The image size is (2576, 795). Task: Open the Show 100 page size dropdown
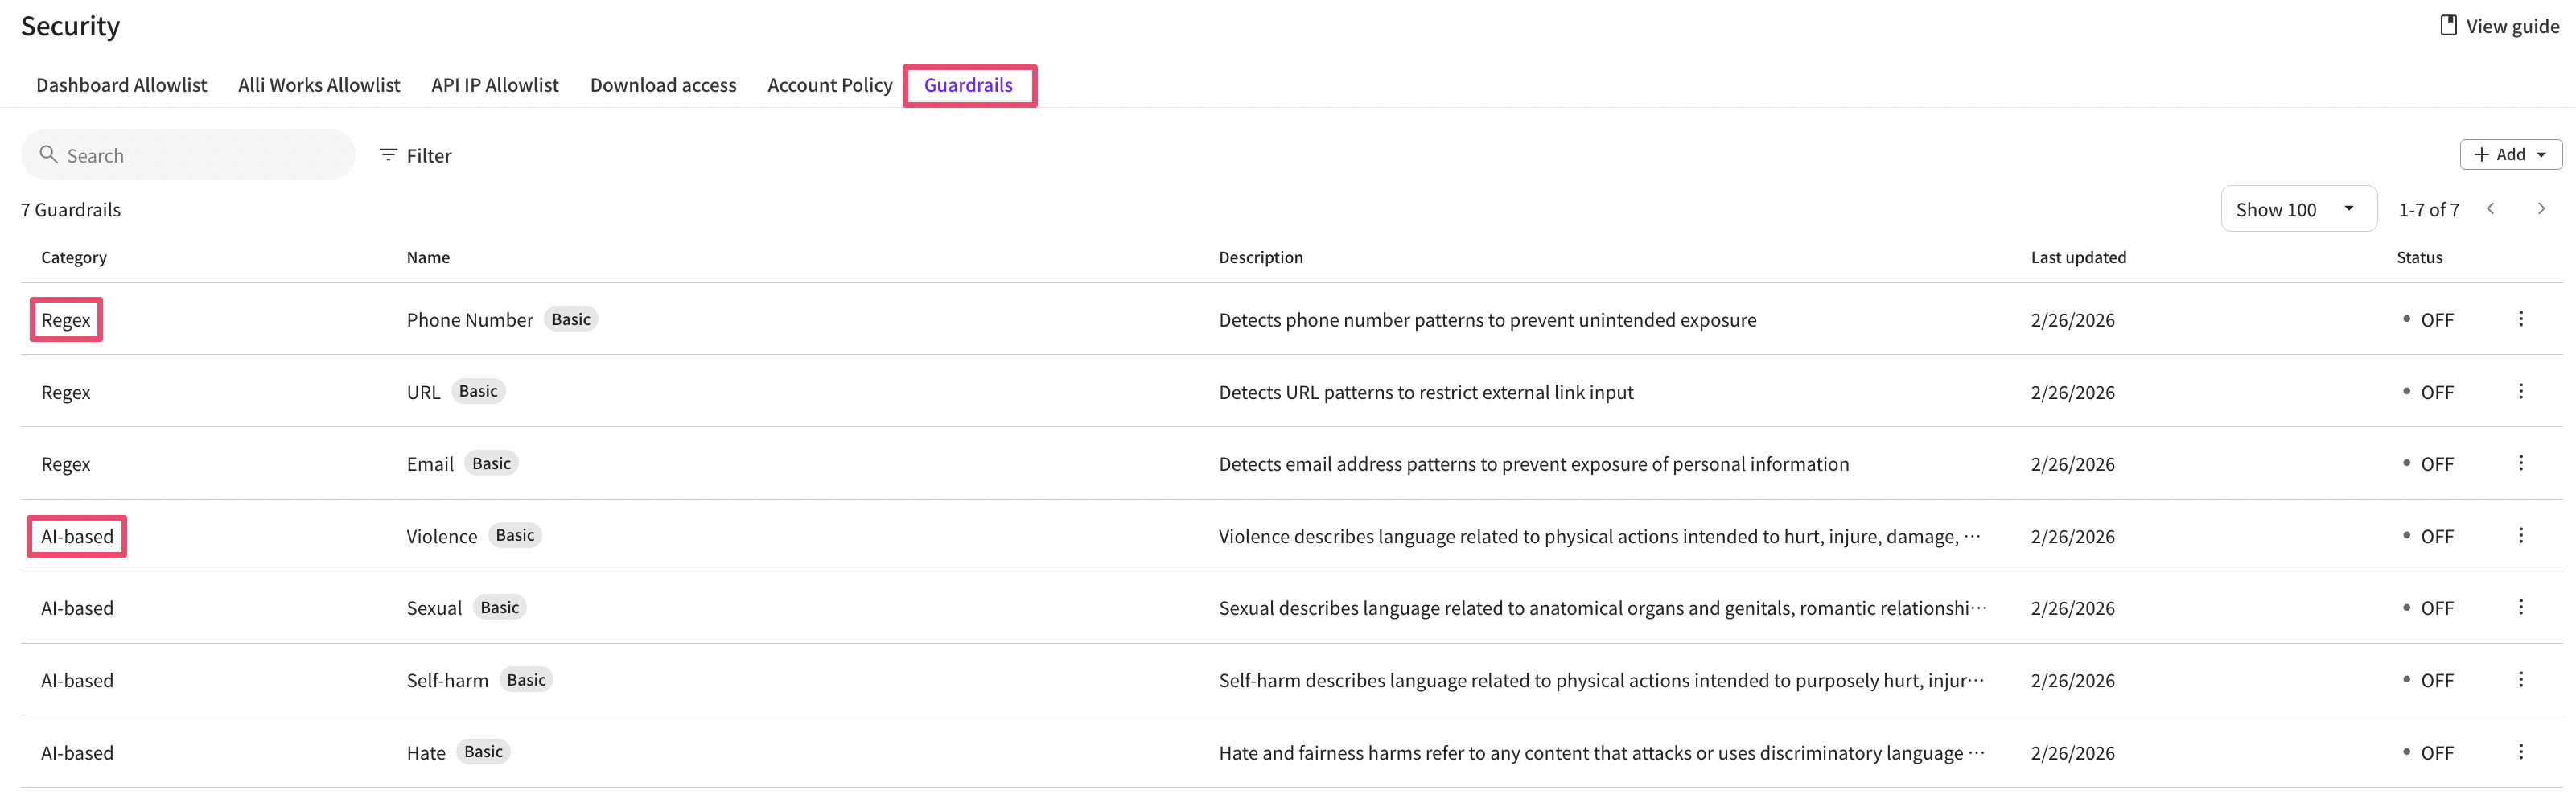[2297, 209]
